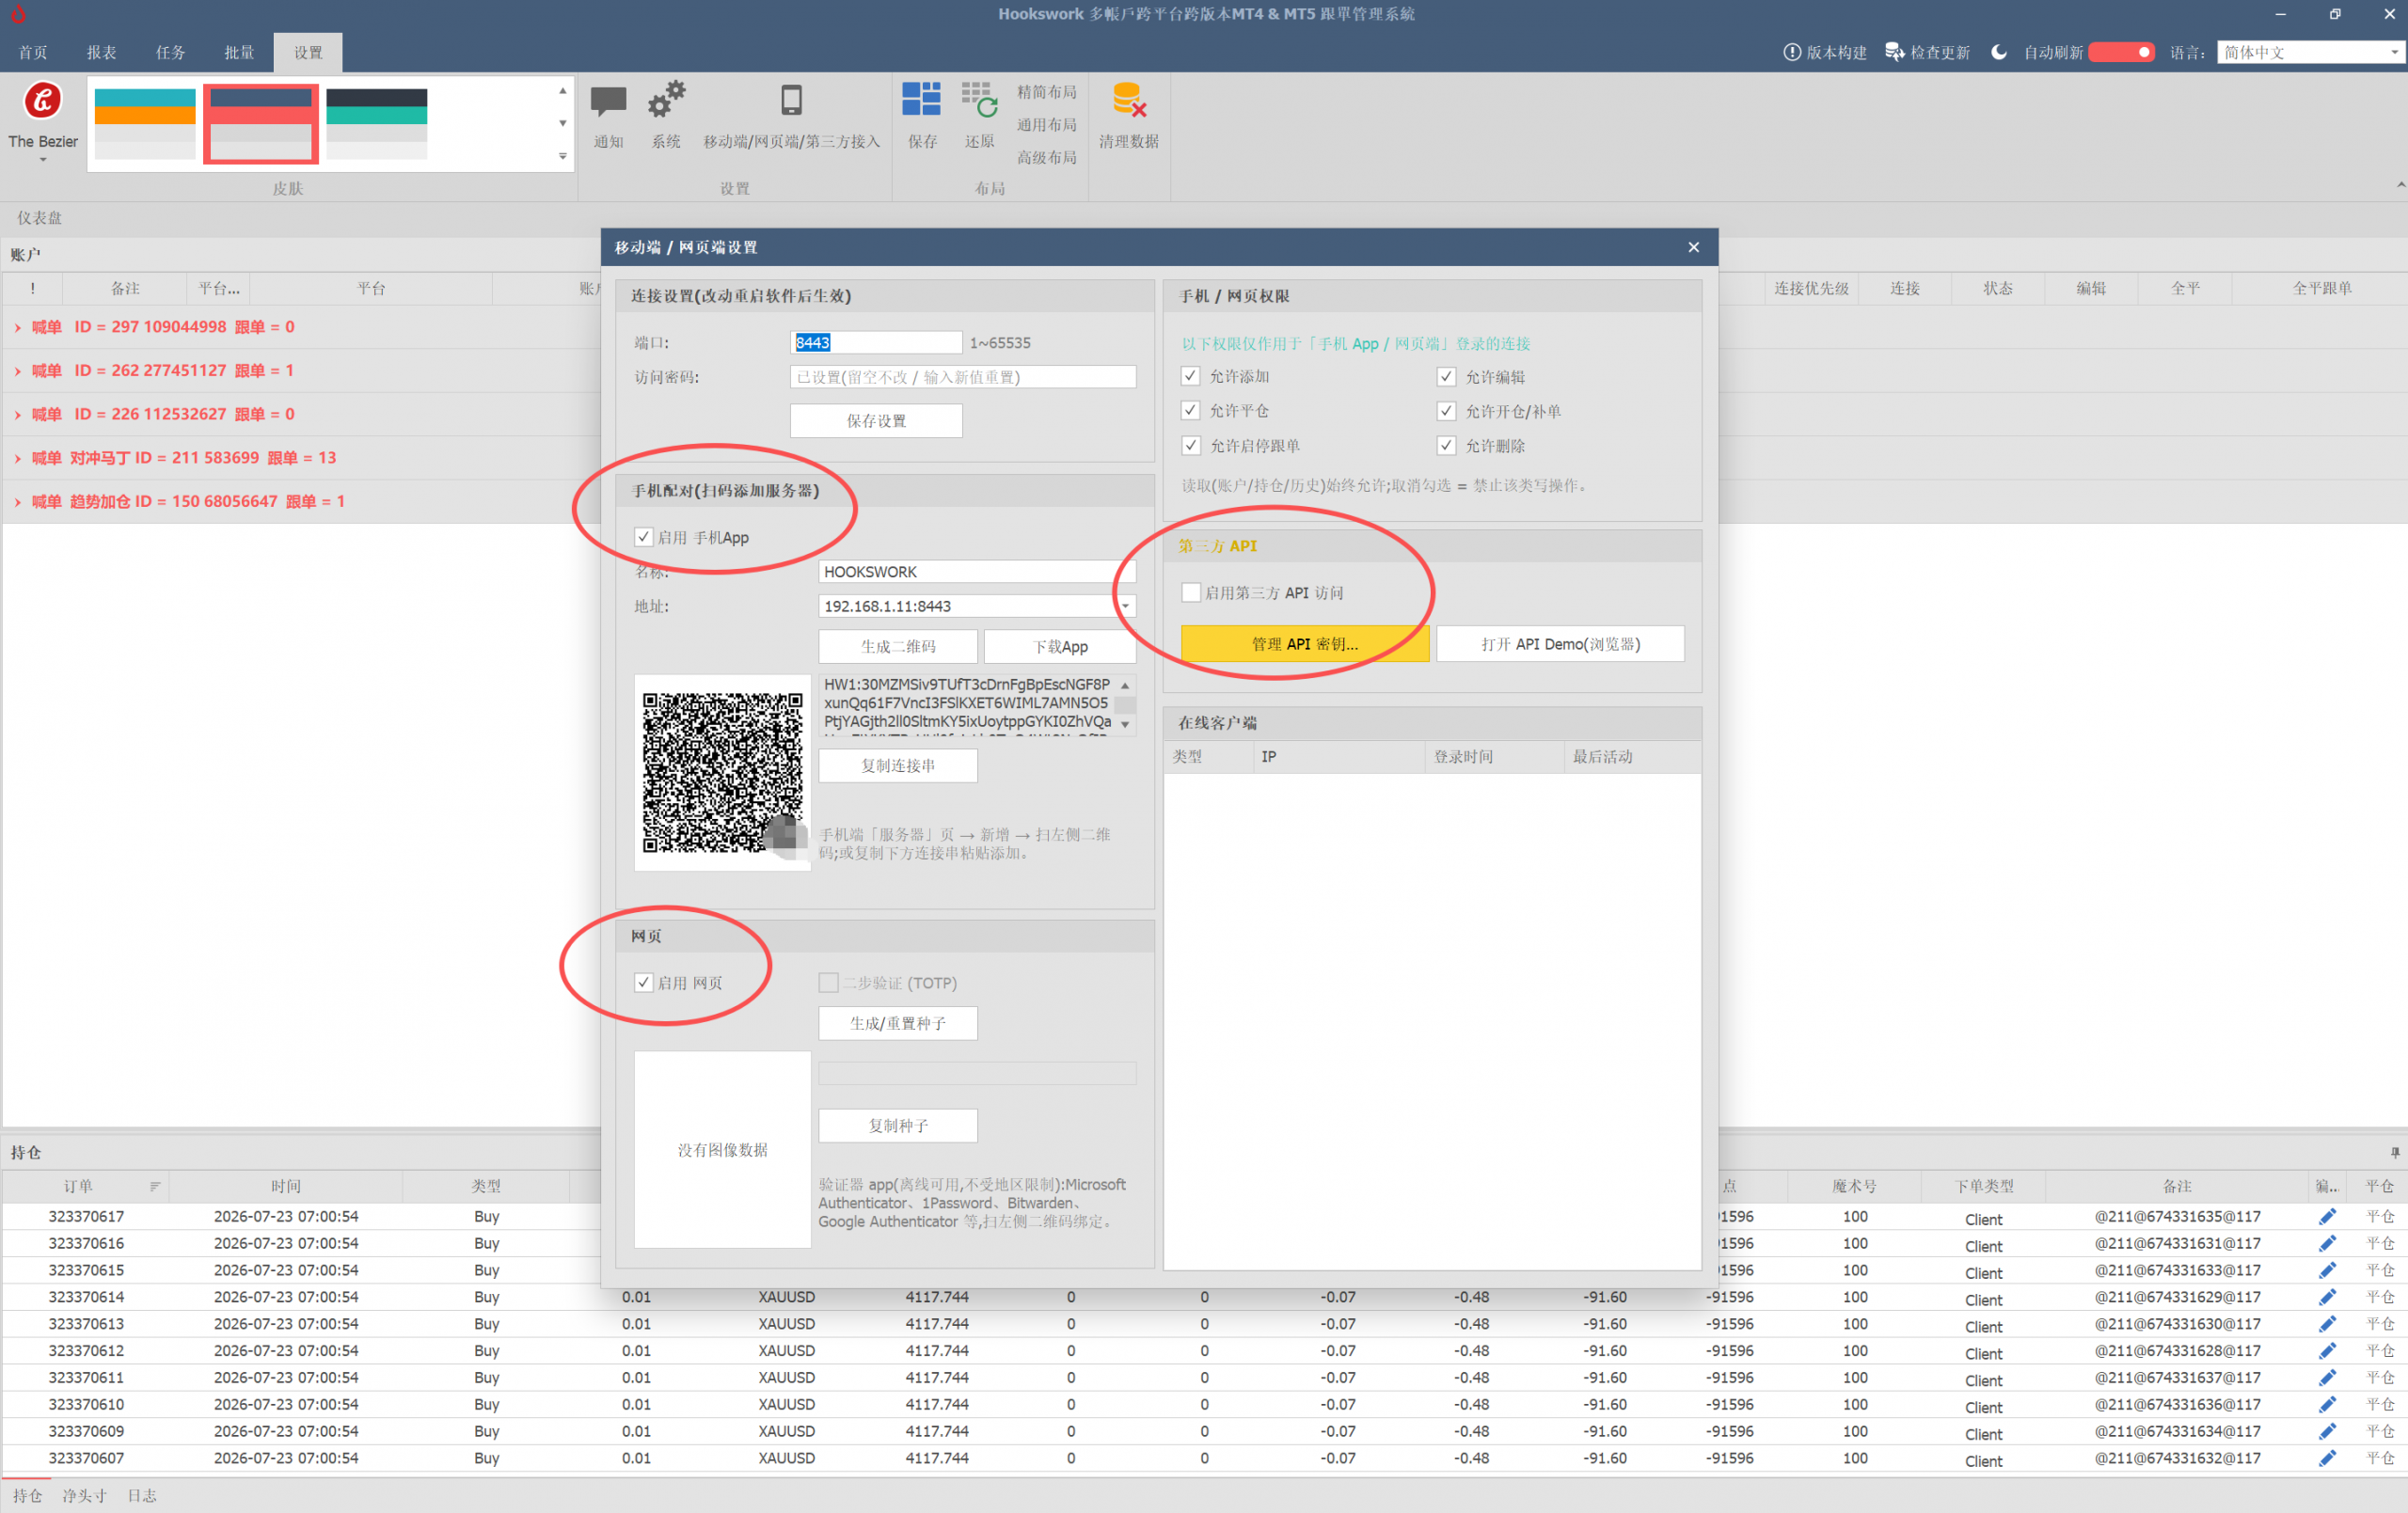Enable the 启用第三方 API 访问 checkbox

point(1191,592)
